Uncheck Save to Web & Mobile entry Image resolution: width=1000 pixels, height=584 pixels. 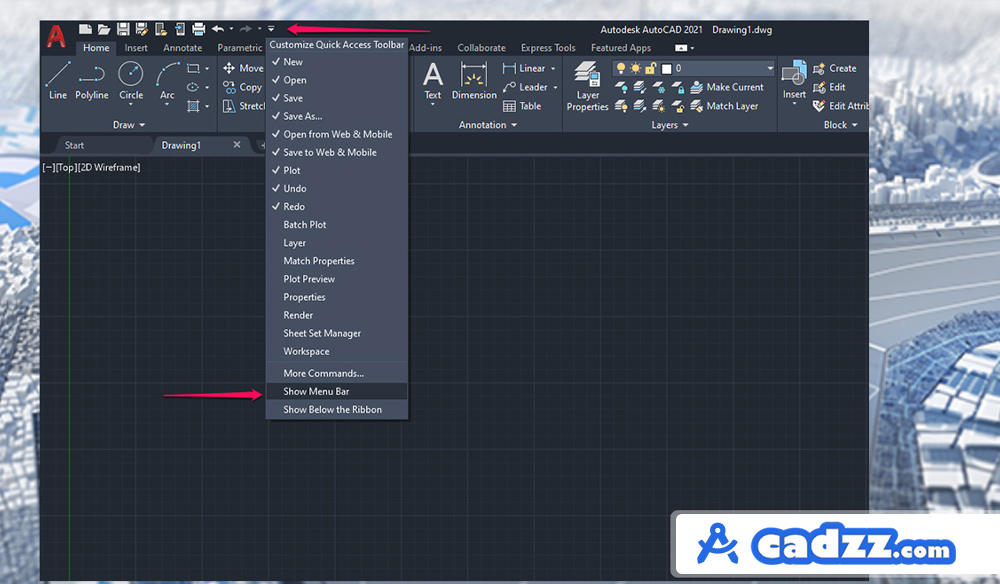point(337,152)
